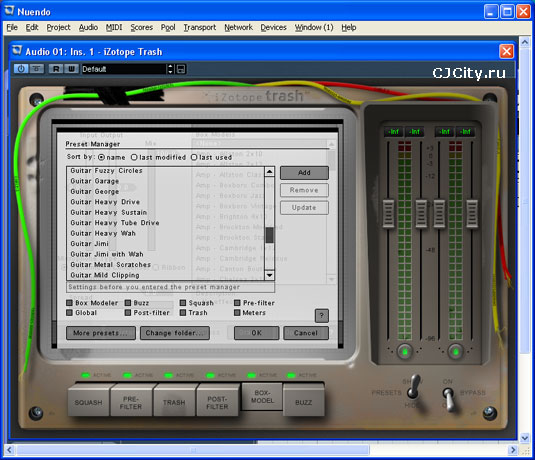The image size is (535, 460).
Task: Click the Remove preset button
Action: [x=304, y=190]
